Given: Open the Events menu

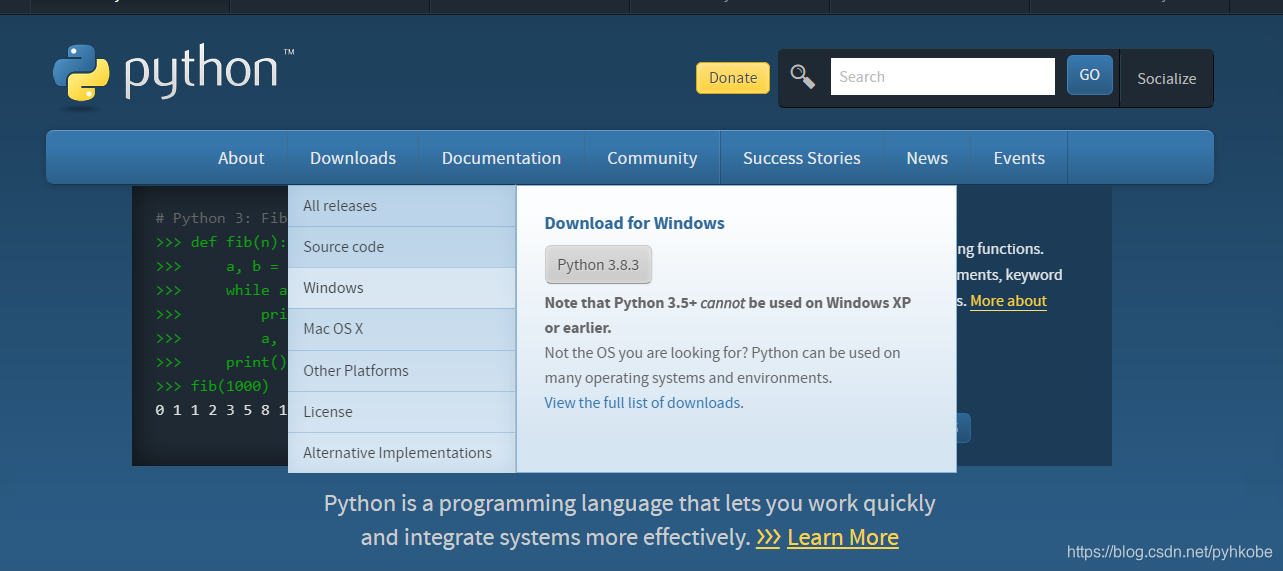Looking at the screenshot, I should pos(1019,158).
